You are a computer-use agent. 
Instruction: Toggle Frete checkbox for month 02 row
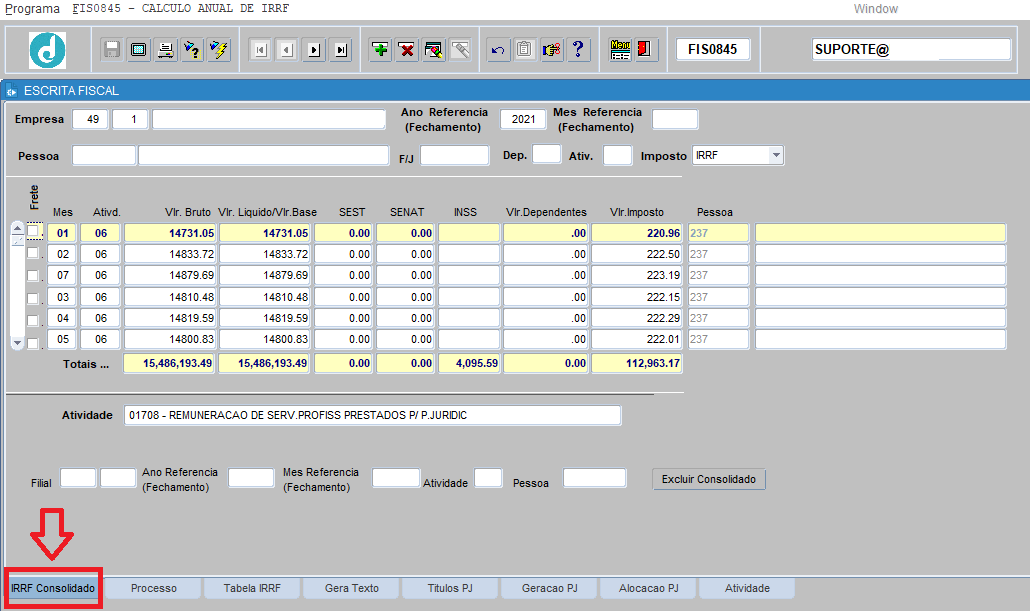click(x=33, y=253)
